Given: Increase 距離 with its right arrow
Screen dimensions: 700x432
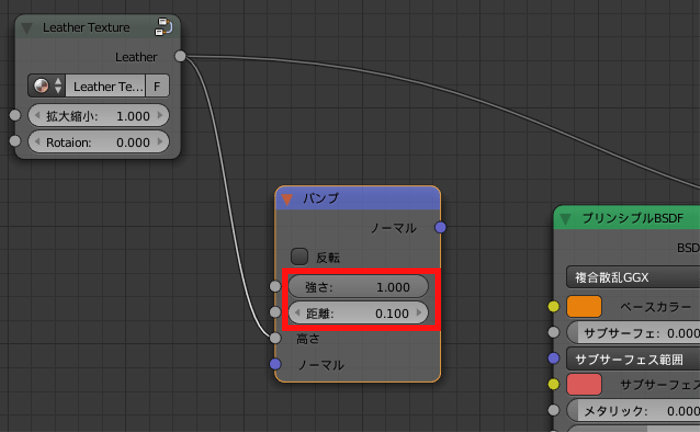Looking at the screenshot, I should 419,313.
